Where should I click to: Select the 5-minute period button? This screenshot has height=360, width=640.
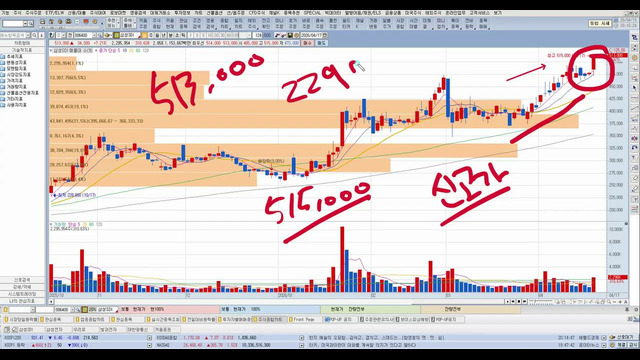click(203, 35)
